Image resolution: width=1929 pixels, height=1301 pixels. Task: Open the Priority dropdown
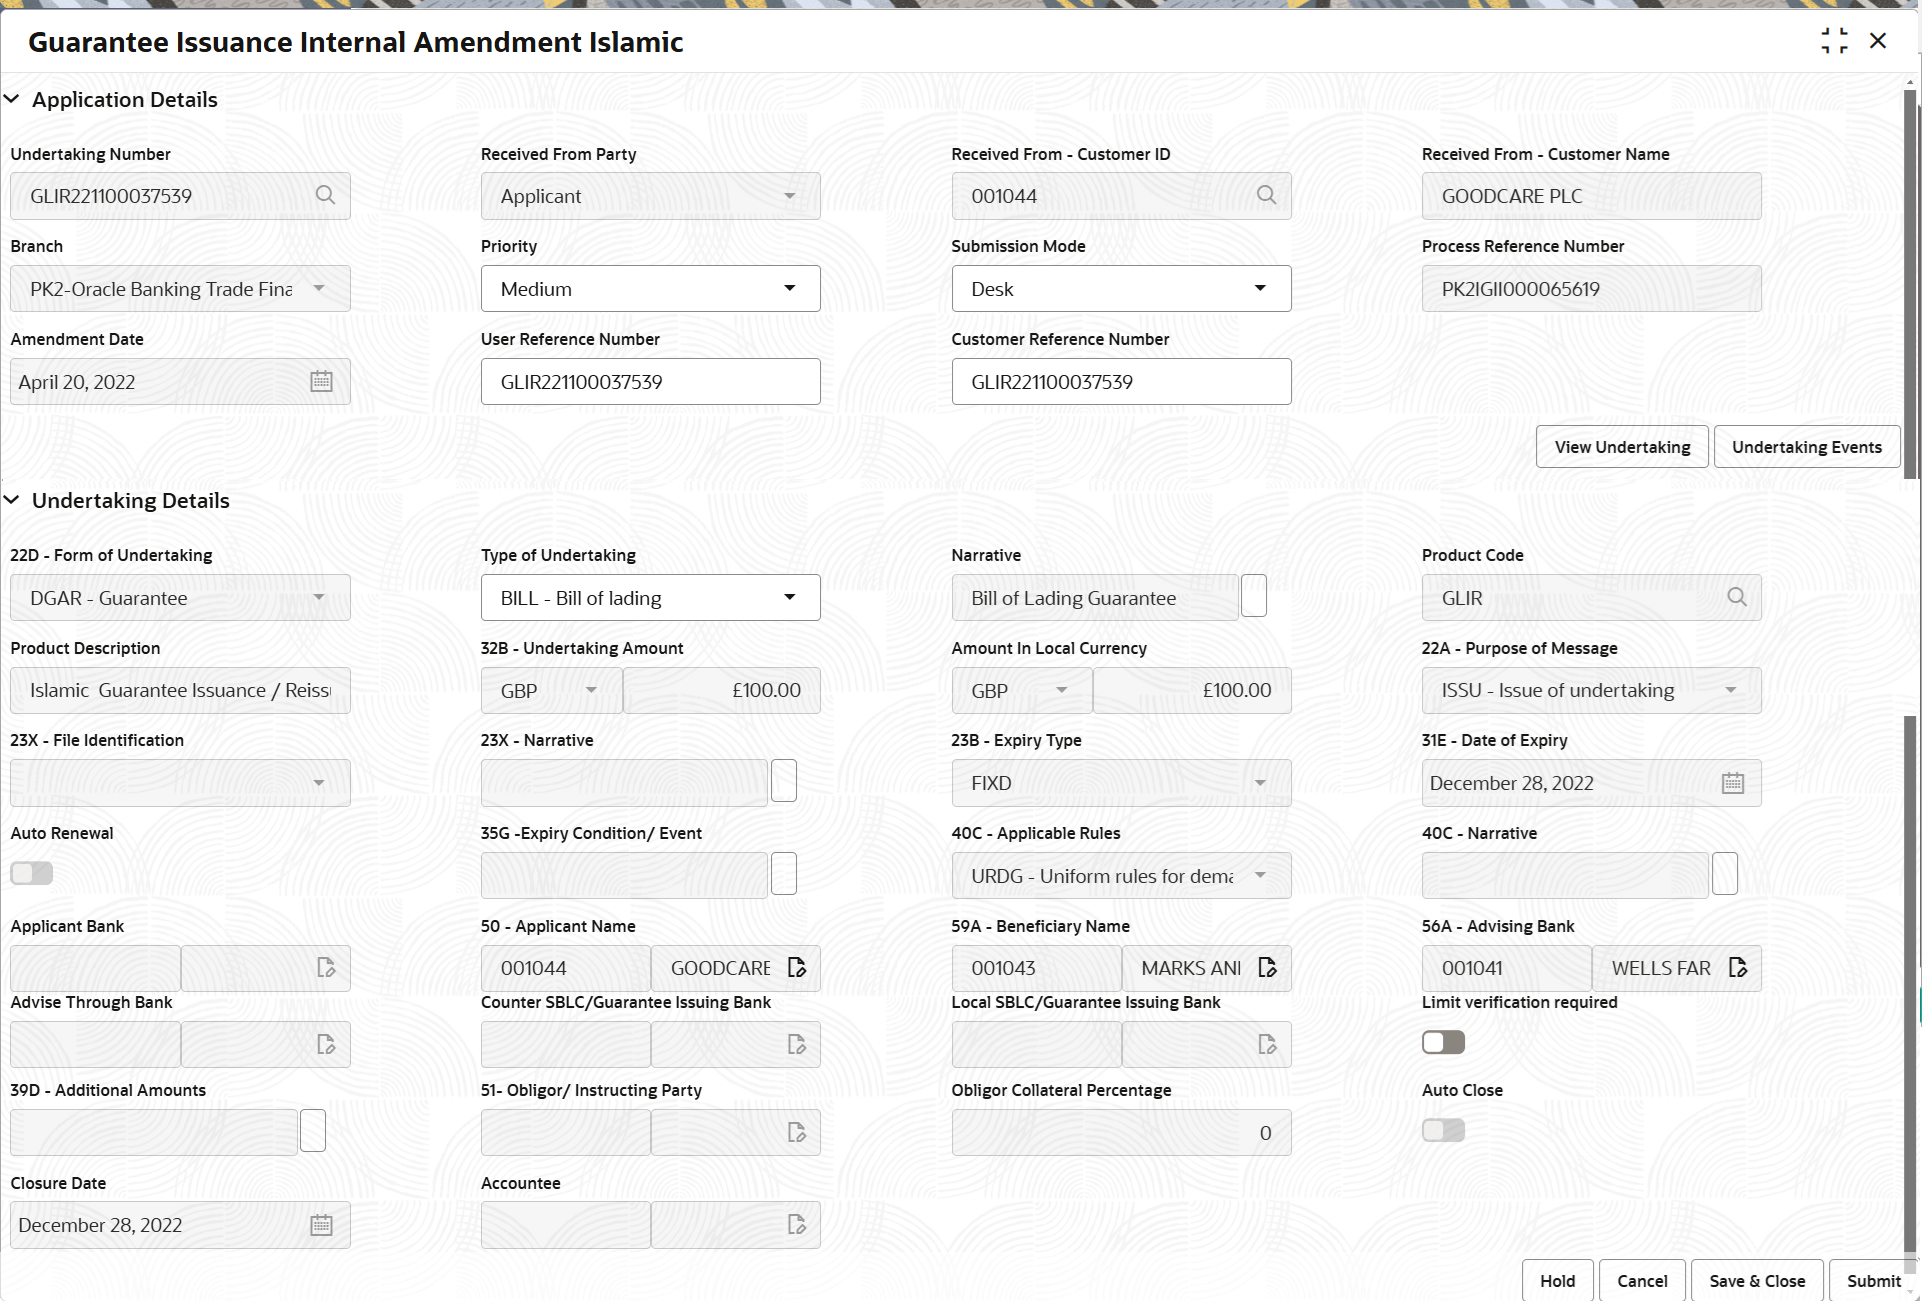coord(789,288)
